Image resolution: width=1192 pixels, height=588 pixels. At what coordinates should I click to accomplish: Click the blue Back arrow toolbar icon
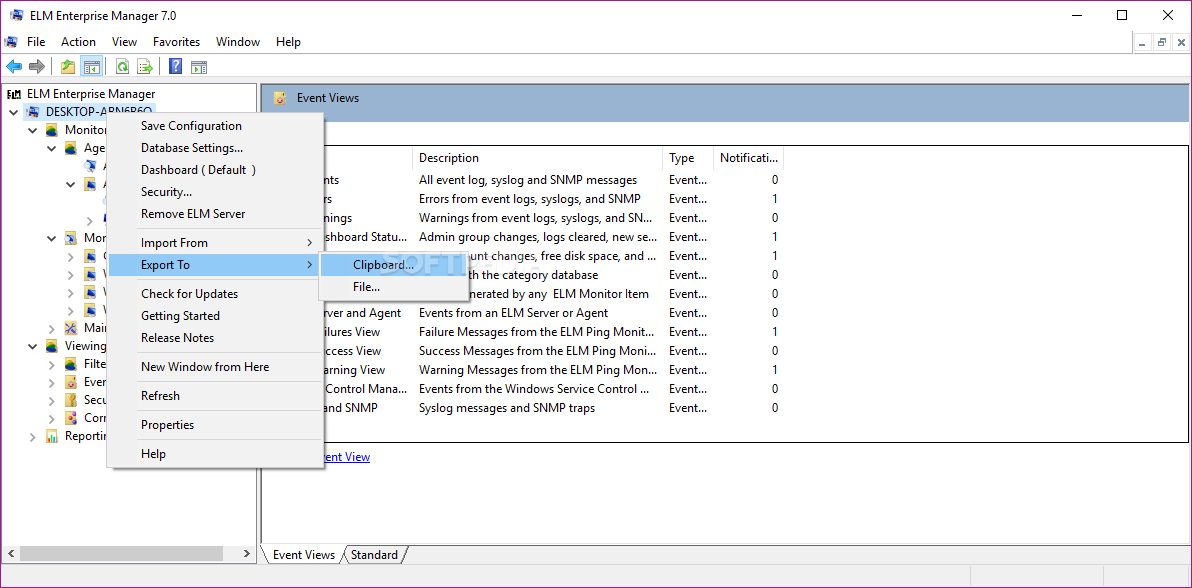(x=14, y=67)
